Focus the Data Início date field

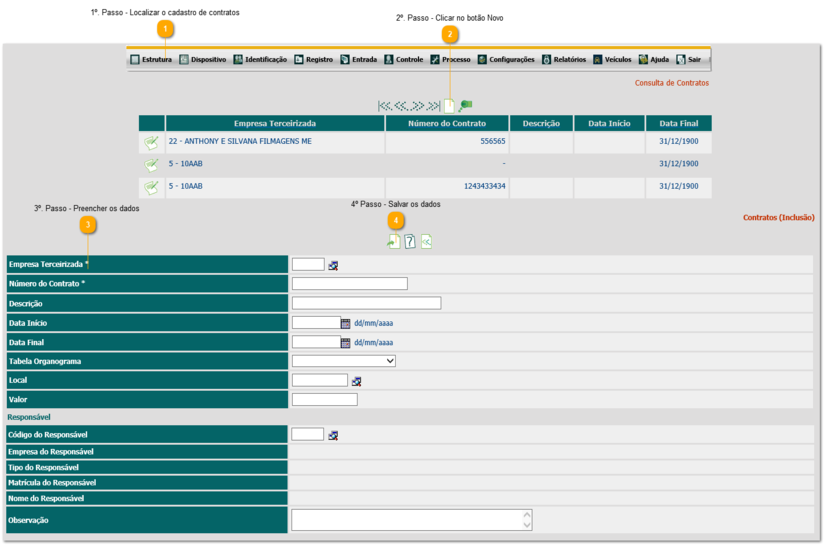point(316,323)
